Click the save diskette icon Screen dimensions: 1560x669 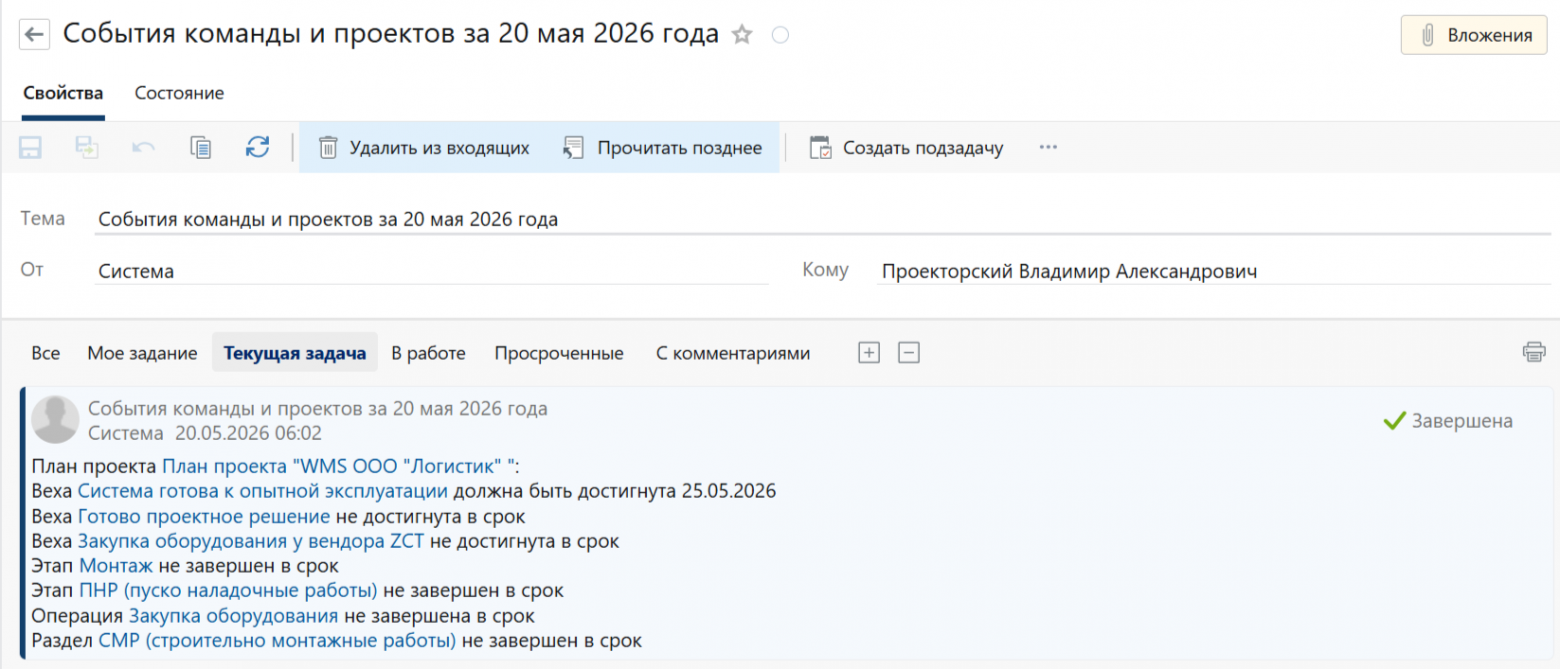[x=31, y=148]
